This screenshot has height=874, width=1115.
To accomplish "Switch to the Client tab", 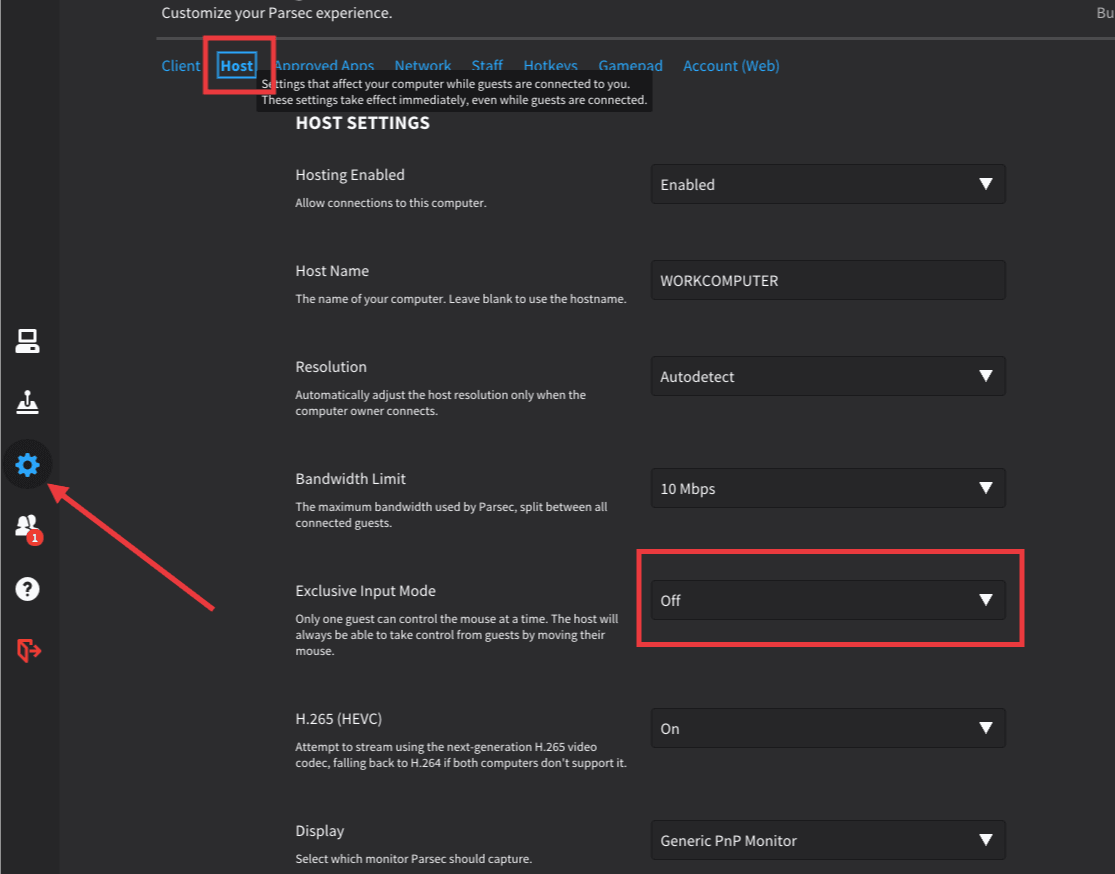I will click(x=181, y=66).
